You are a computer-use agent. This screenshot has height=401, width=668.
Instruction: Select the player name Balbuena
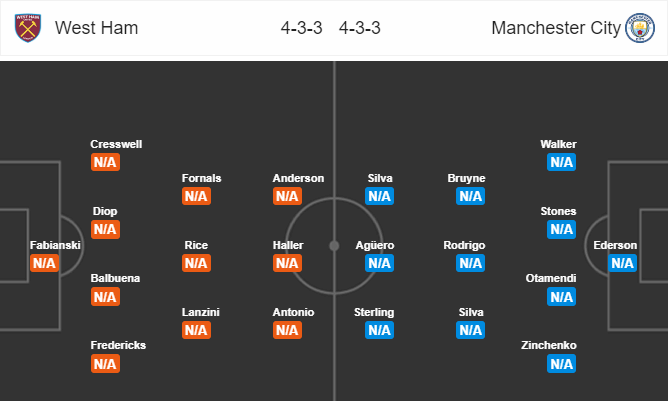coord(116,278)
